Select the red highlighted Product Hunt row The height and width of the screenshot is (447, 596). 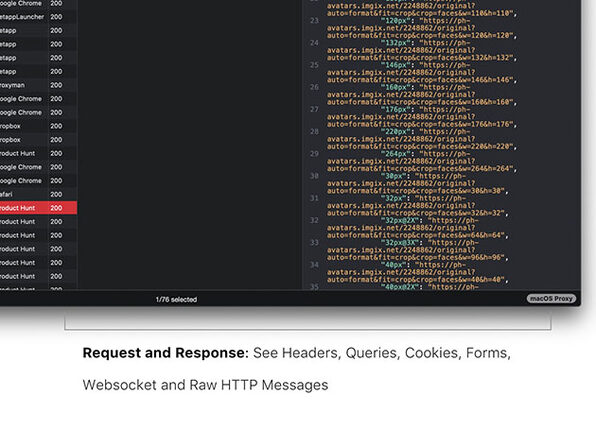tap(38, 208)
